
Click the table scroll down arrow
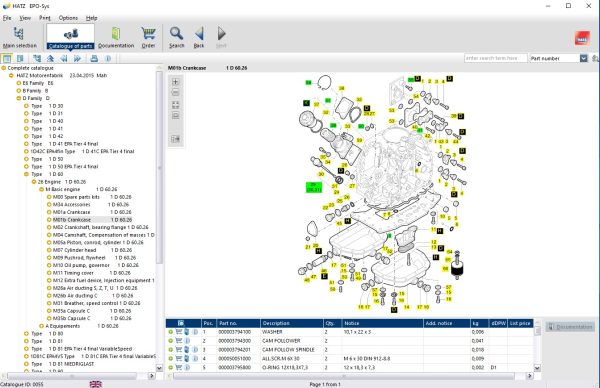[537, 368]
